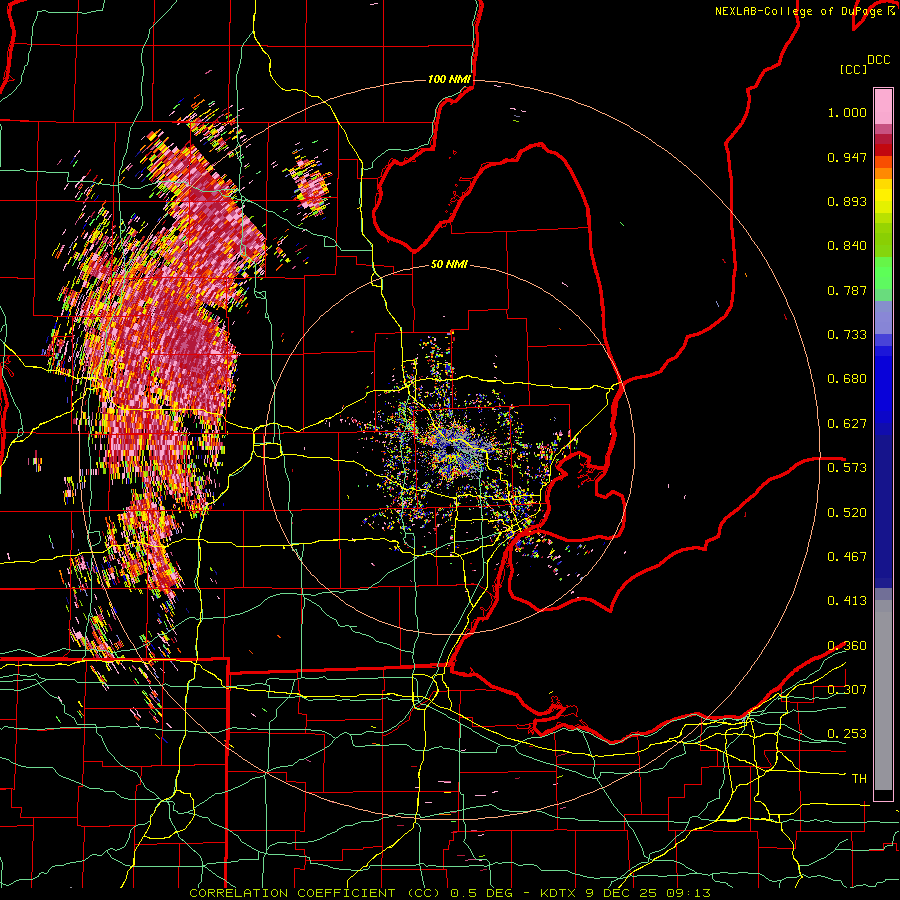
Task: Click the 100 NMI range ring label
Action: pos(449,79)
